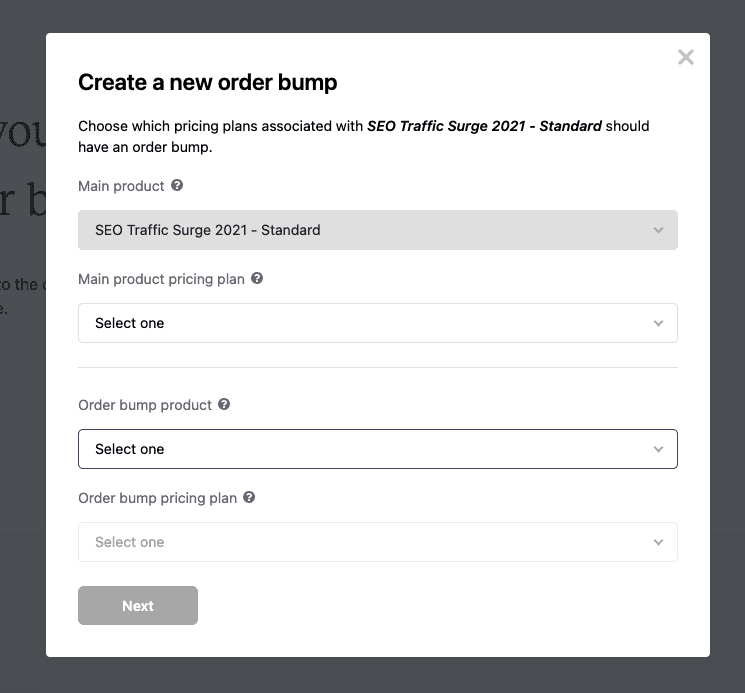The image size is (745, 693).
Task: Click chevron arrow in Main product pricing plan field
Action: pyautogui.click(x=658, y=323)
